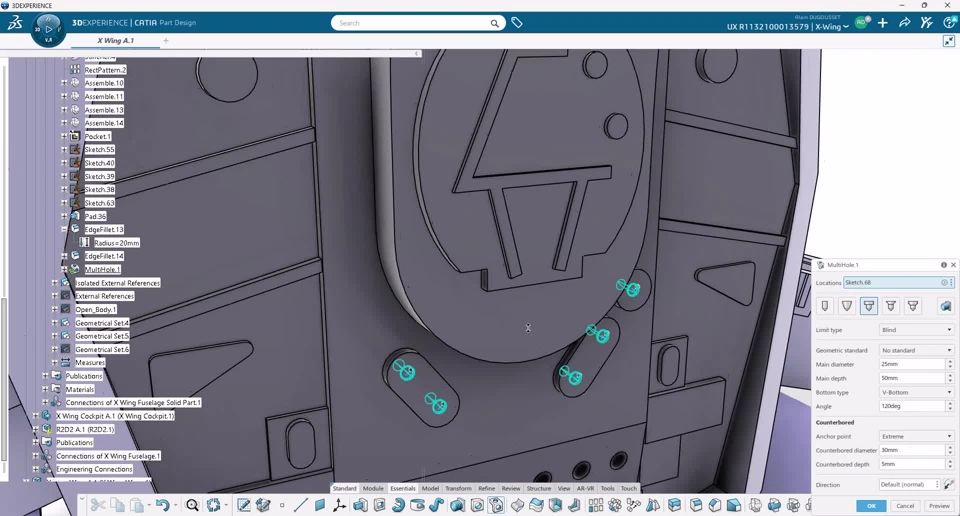960x516 pixels.
Task: Click the highlighted Hole tool icon
Action: (x=497, y=505)
